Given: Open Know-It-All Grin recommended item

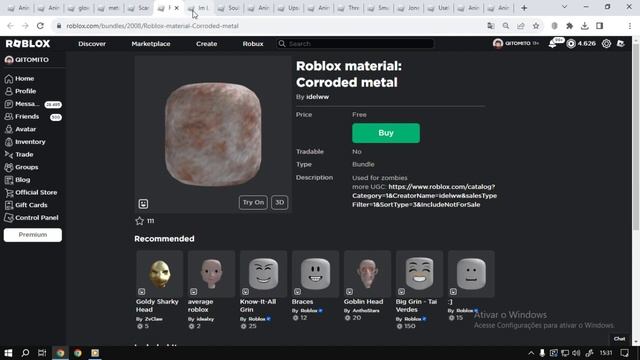Looking at the screenshot, I should [263, 290].
